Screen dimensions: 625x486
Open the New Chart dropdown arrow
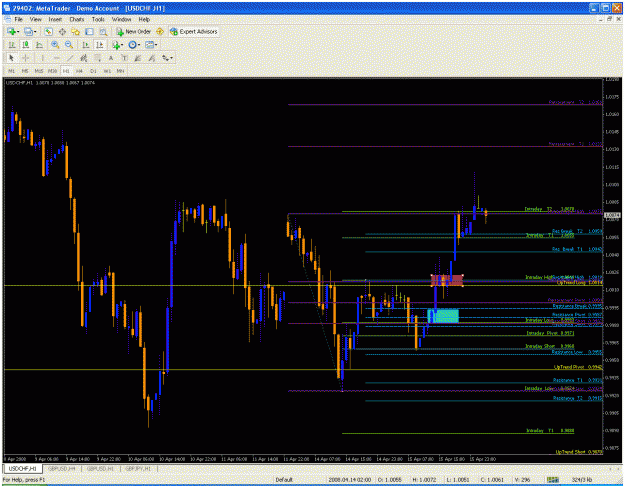(x=18, y=32)
